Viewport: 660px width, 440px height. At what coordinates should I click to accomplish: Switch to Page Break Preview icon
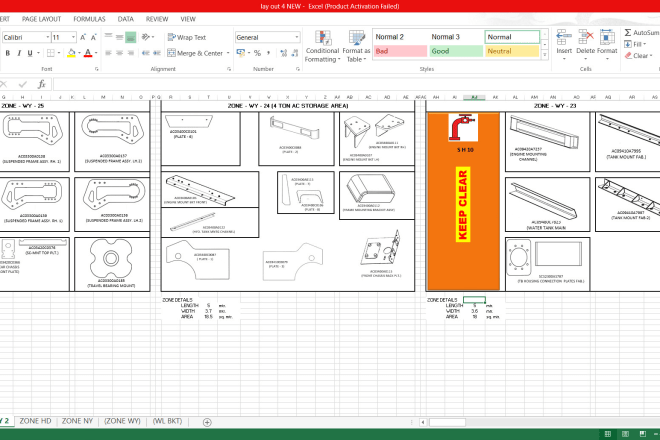643,434
